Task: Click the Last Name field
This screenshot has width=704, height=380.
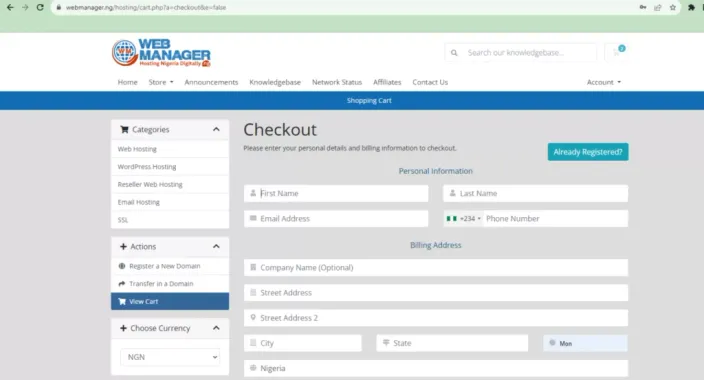Action: coord(536,194)
